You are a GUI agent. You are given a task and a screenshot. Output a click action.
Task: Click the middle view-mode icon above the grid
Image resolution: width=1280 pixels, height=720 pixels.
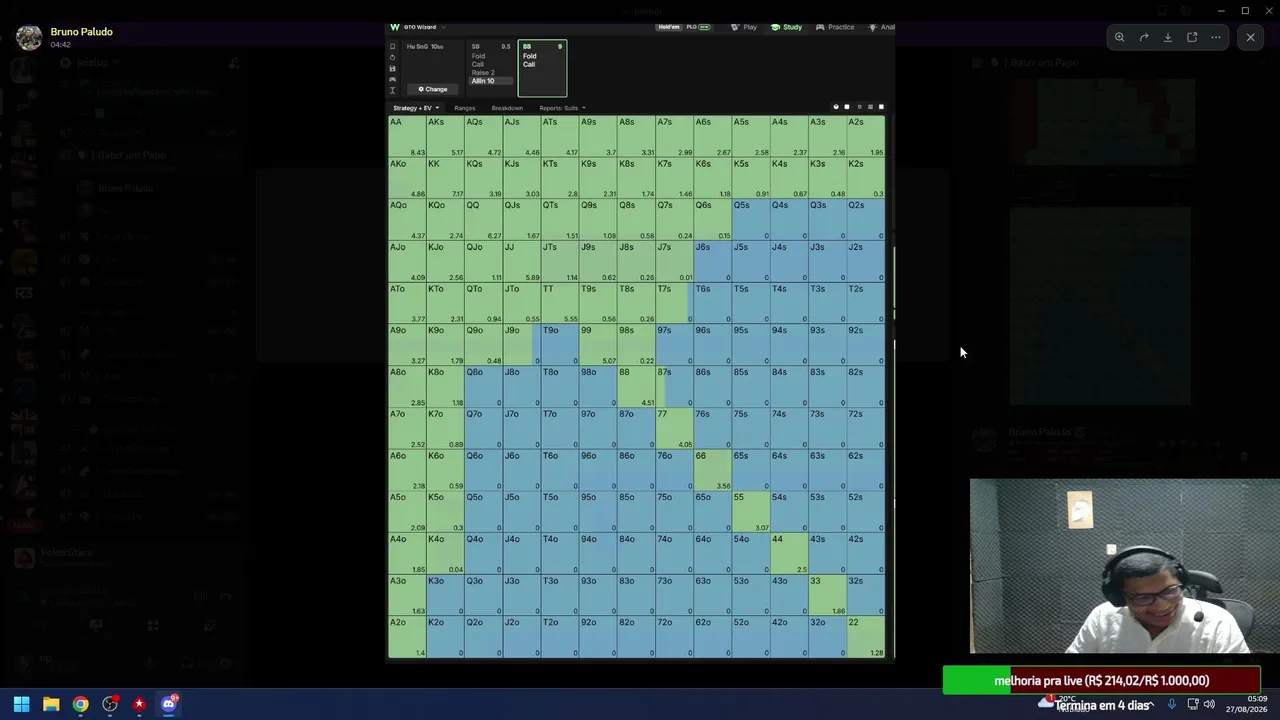[x=859, y=107]
